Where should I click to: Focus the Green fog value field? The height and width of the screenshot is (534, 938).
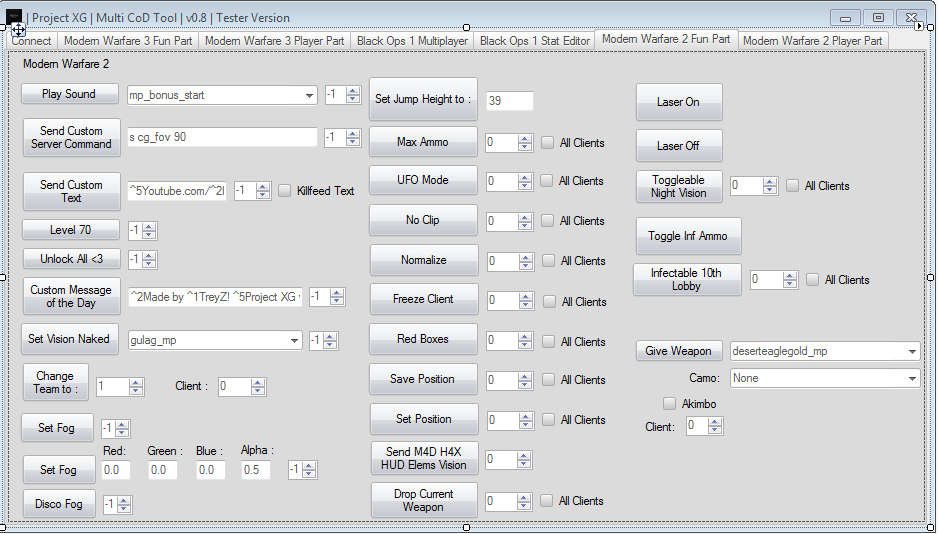(163, 470)
